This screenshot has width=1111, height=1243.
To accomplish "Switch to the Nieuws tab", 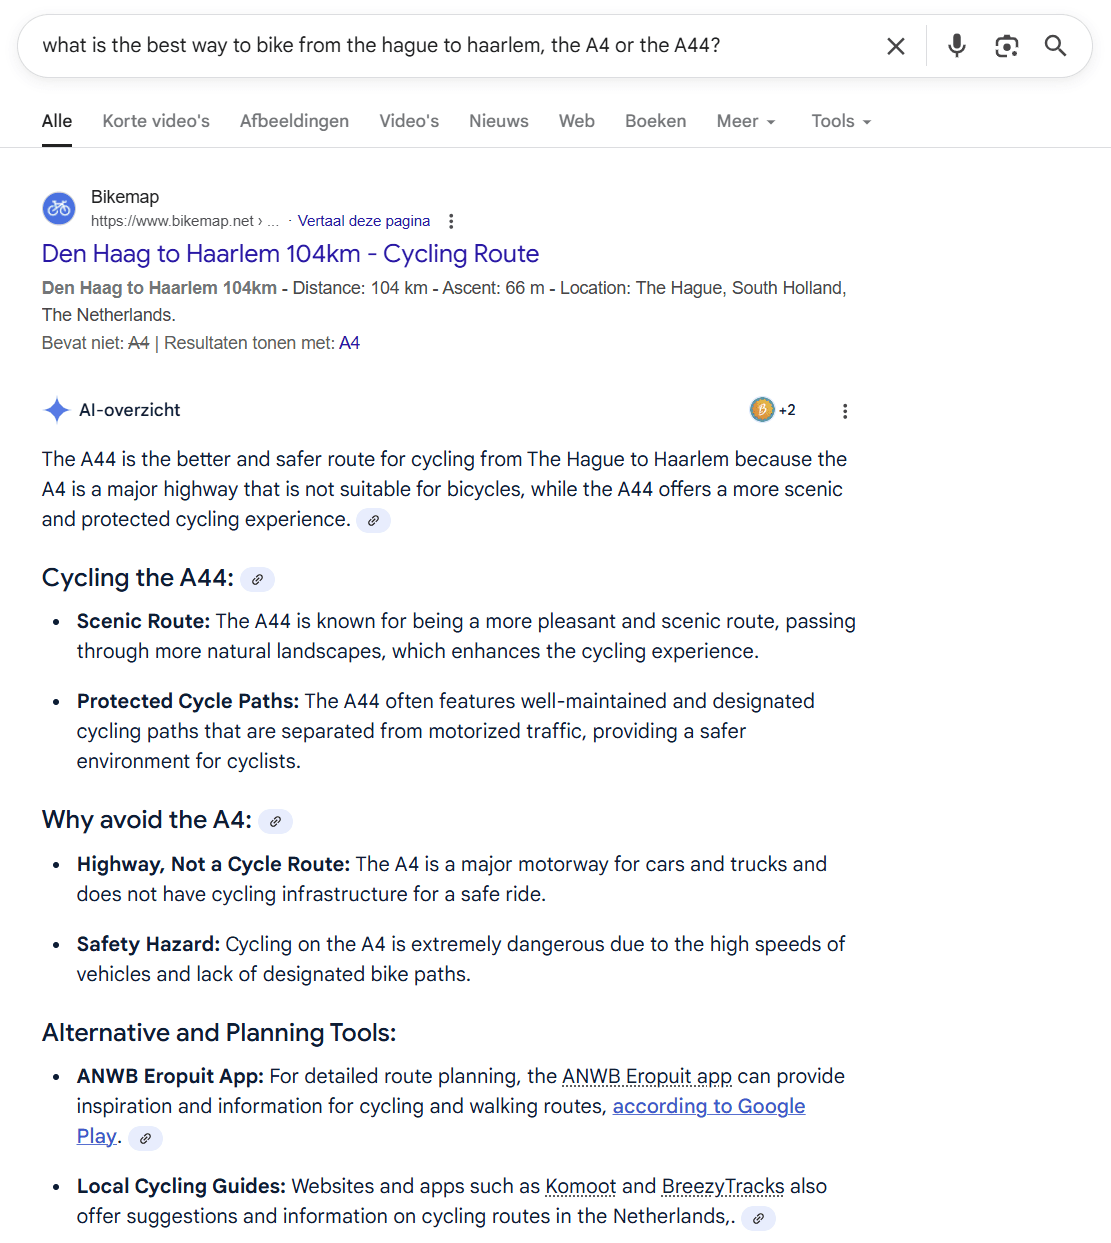I will point(498,121).
